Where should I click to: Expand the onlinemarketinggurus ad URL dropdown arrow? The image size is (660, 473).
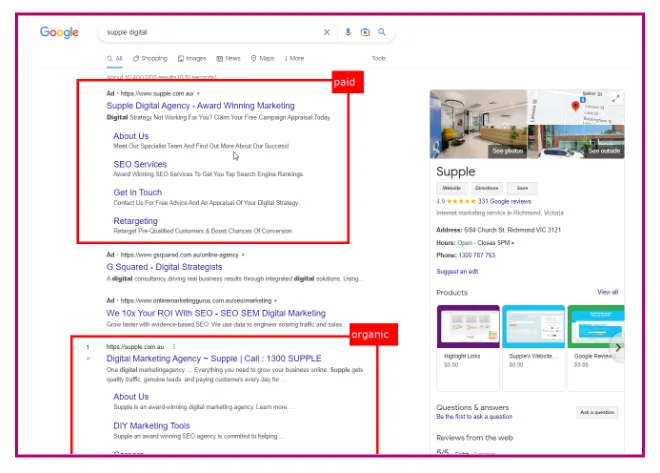(275, 301)
